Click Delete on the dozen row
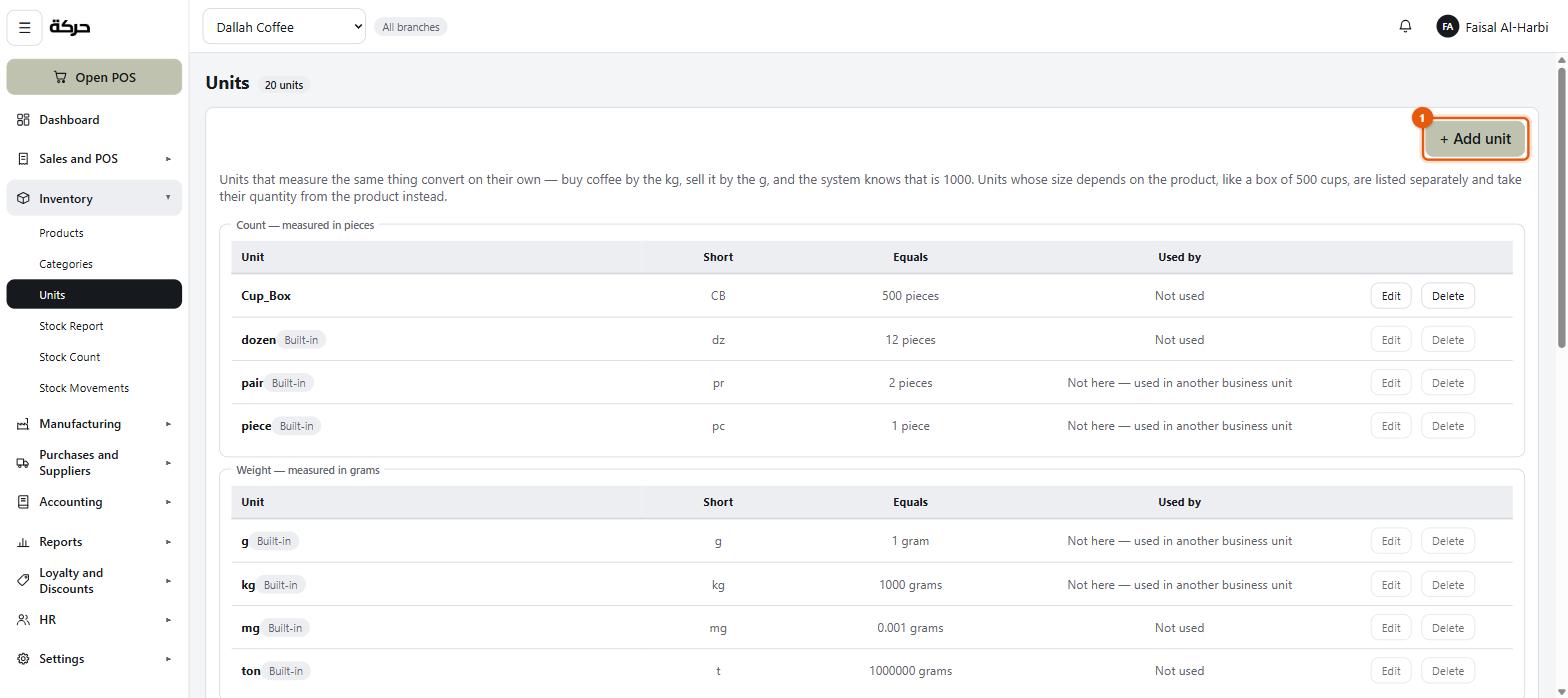The image size is (1568, 698). point(1447,340)
